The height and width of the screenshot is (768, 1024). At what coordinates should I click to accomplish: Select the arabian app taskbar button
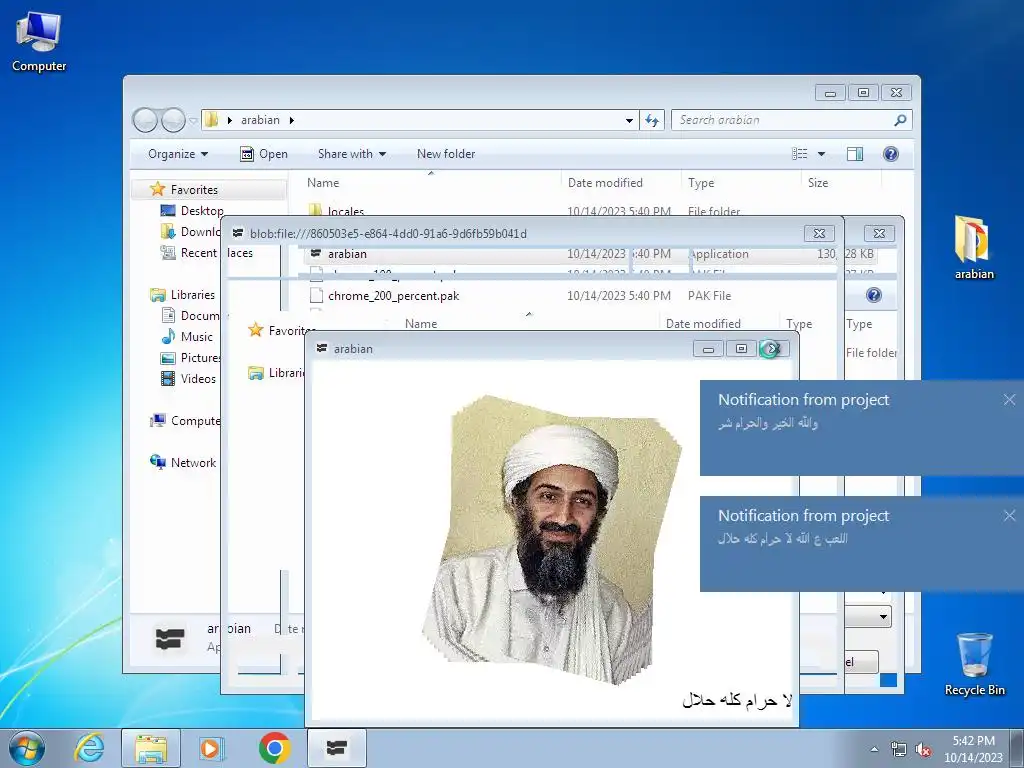(336, 748)
